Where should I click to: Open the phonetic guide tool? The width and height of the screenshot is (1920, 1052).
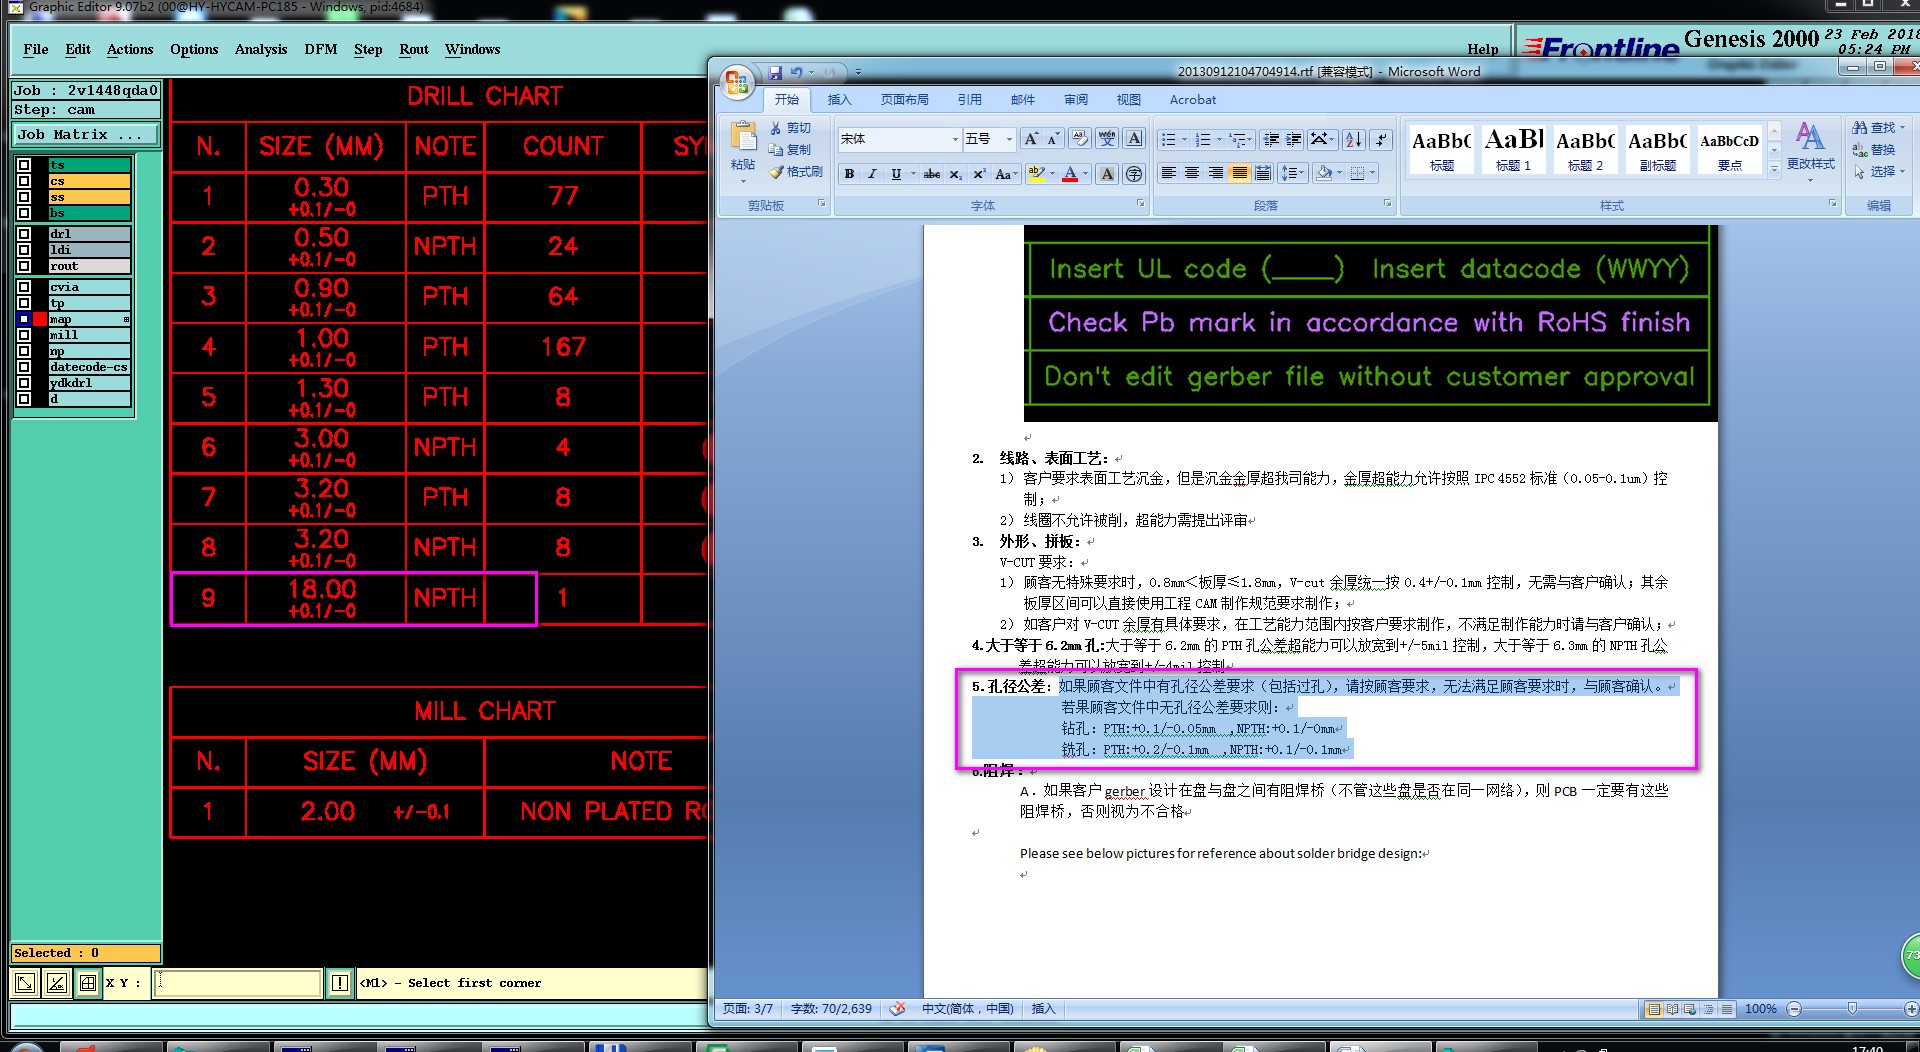coord(1107,139)
